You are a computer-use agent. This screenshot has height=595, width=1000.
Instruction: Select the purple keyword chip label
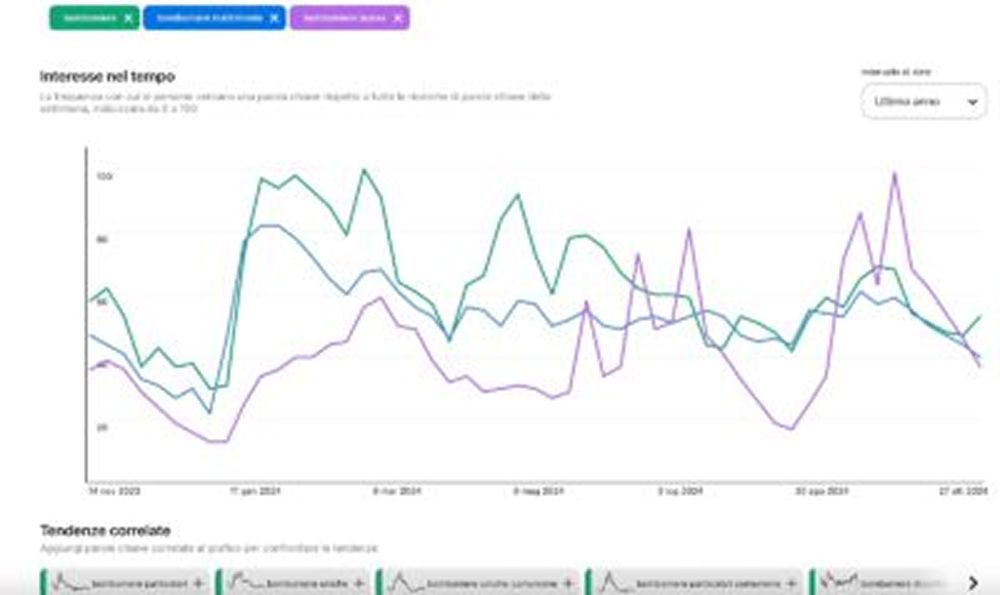[x=343, y=18]
